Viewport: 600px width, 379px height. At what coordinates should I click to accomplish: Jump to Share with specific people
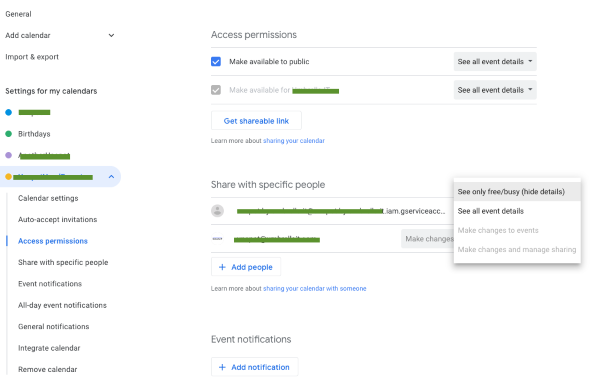(x=63, y=263)
